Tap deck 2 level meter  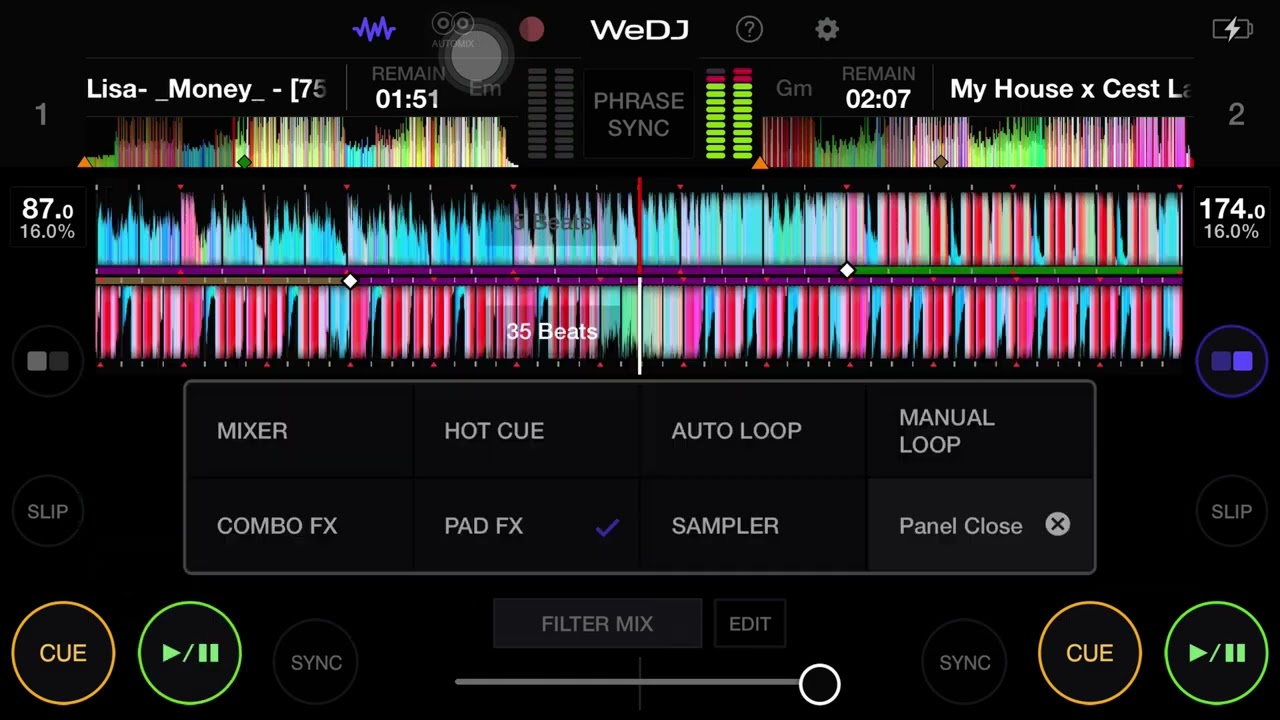729,113
